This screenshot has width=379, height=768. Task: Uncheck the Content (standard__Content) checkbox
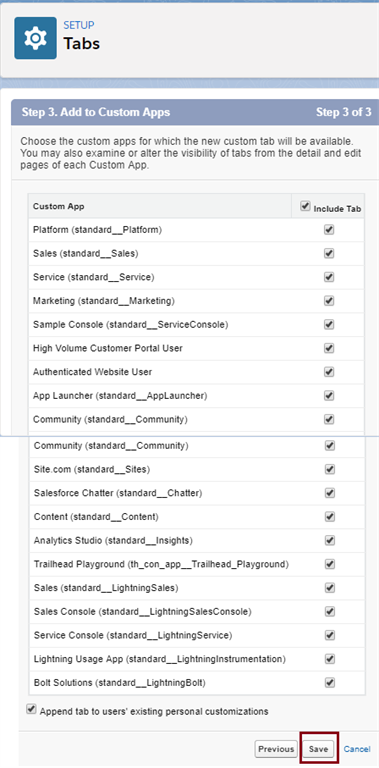(x=330, y=517)
